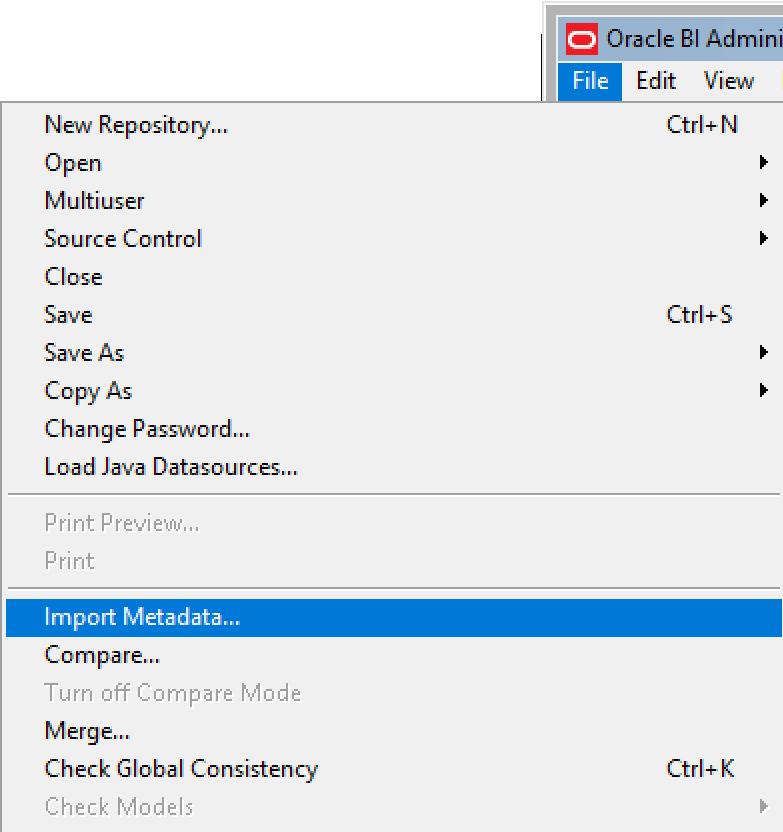The image size is (783, 832).
Task: Select New Repository menu entry
Action: pos(136,125)
